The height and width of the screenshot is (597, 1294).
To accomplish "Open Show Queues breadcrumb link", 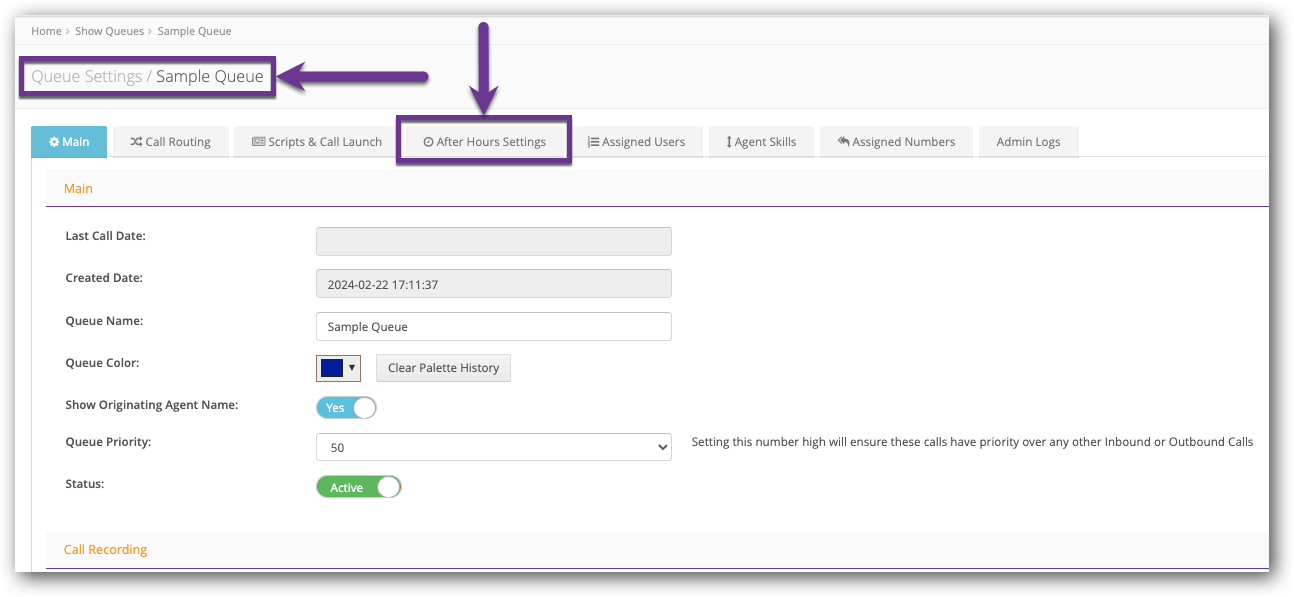I will click(x=110, y=31).
